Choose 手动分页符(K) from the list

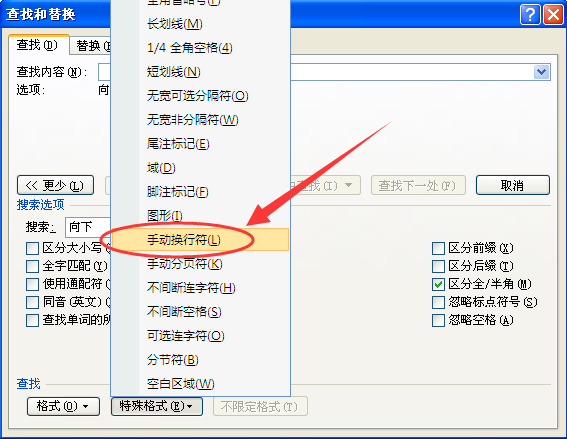200,264
